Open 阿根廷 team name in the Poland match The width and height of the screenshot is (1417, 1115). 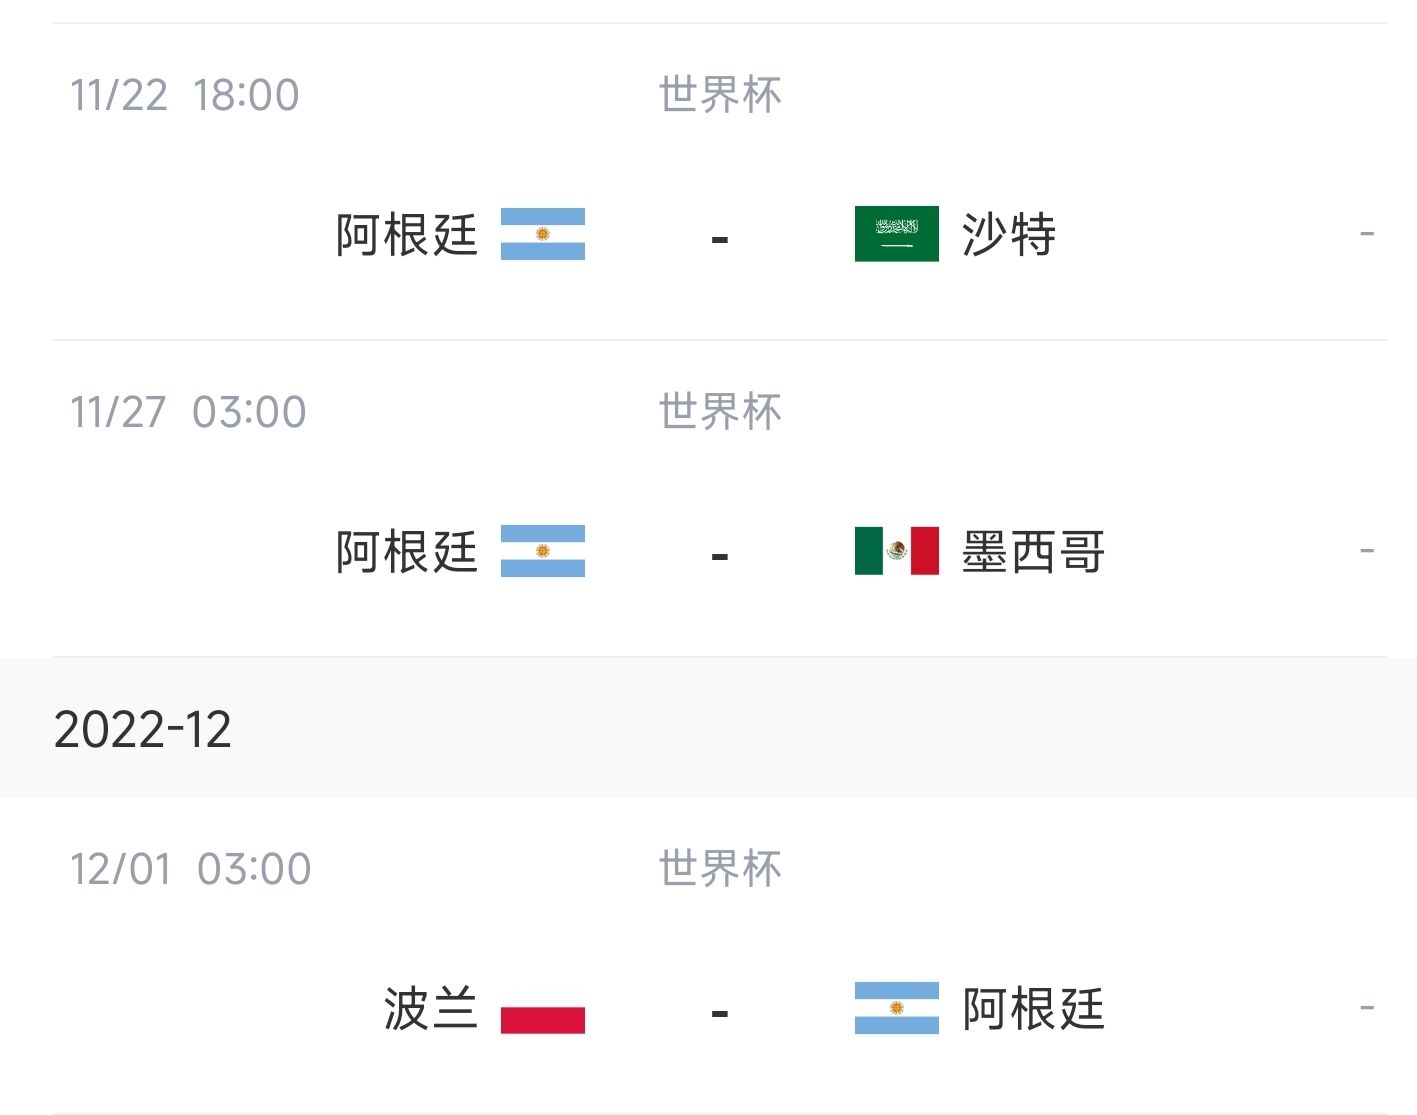coord(1033,1009)
